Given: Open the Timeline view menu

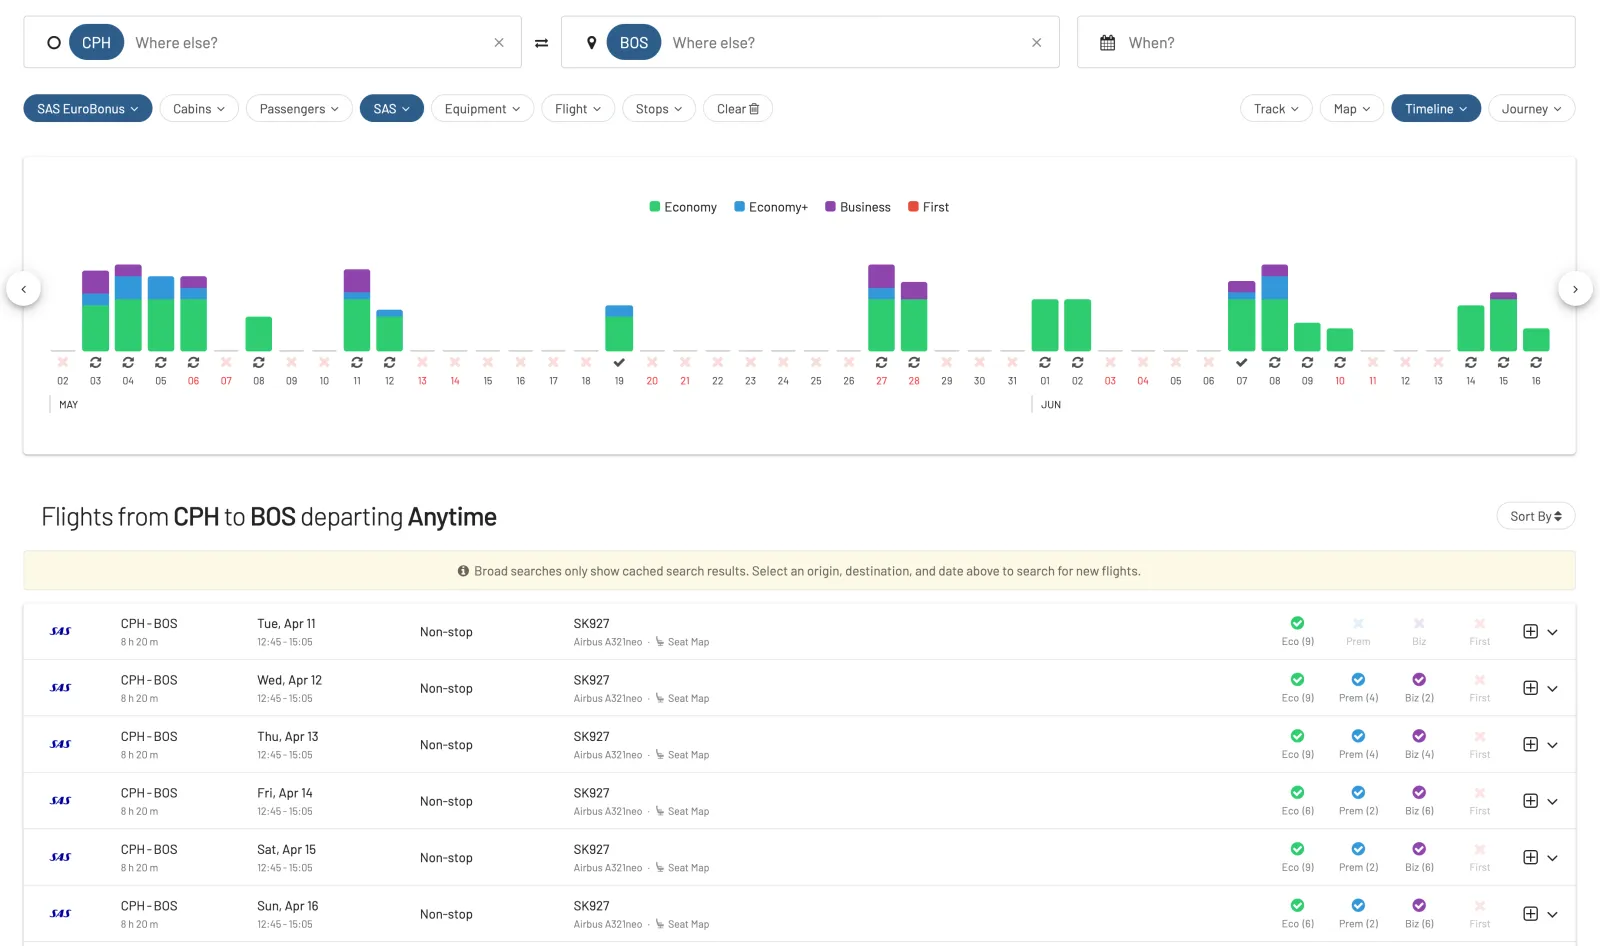Looking at the screenshot, I should point(1436,109).
